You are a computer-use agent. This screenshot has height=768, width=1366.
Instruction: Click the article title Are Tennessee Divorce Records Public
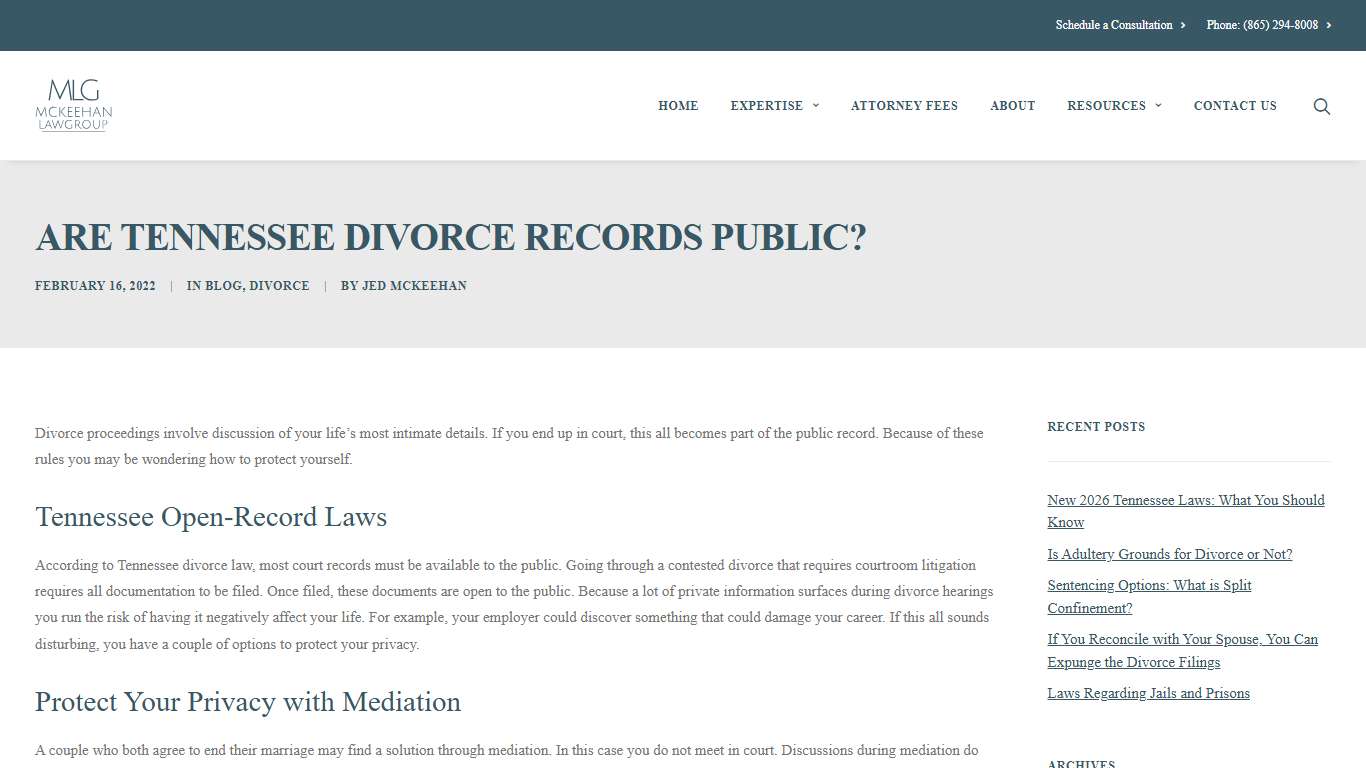[452, 237]
